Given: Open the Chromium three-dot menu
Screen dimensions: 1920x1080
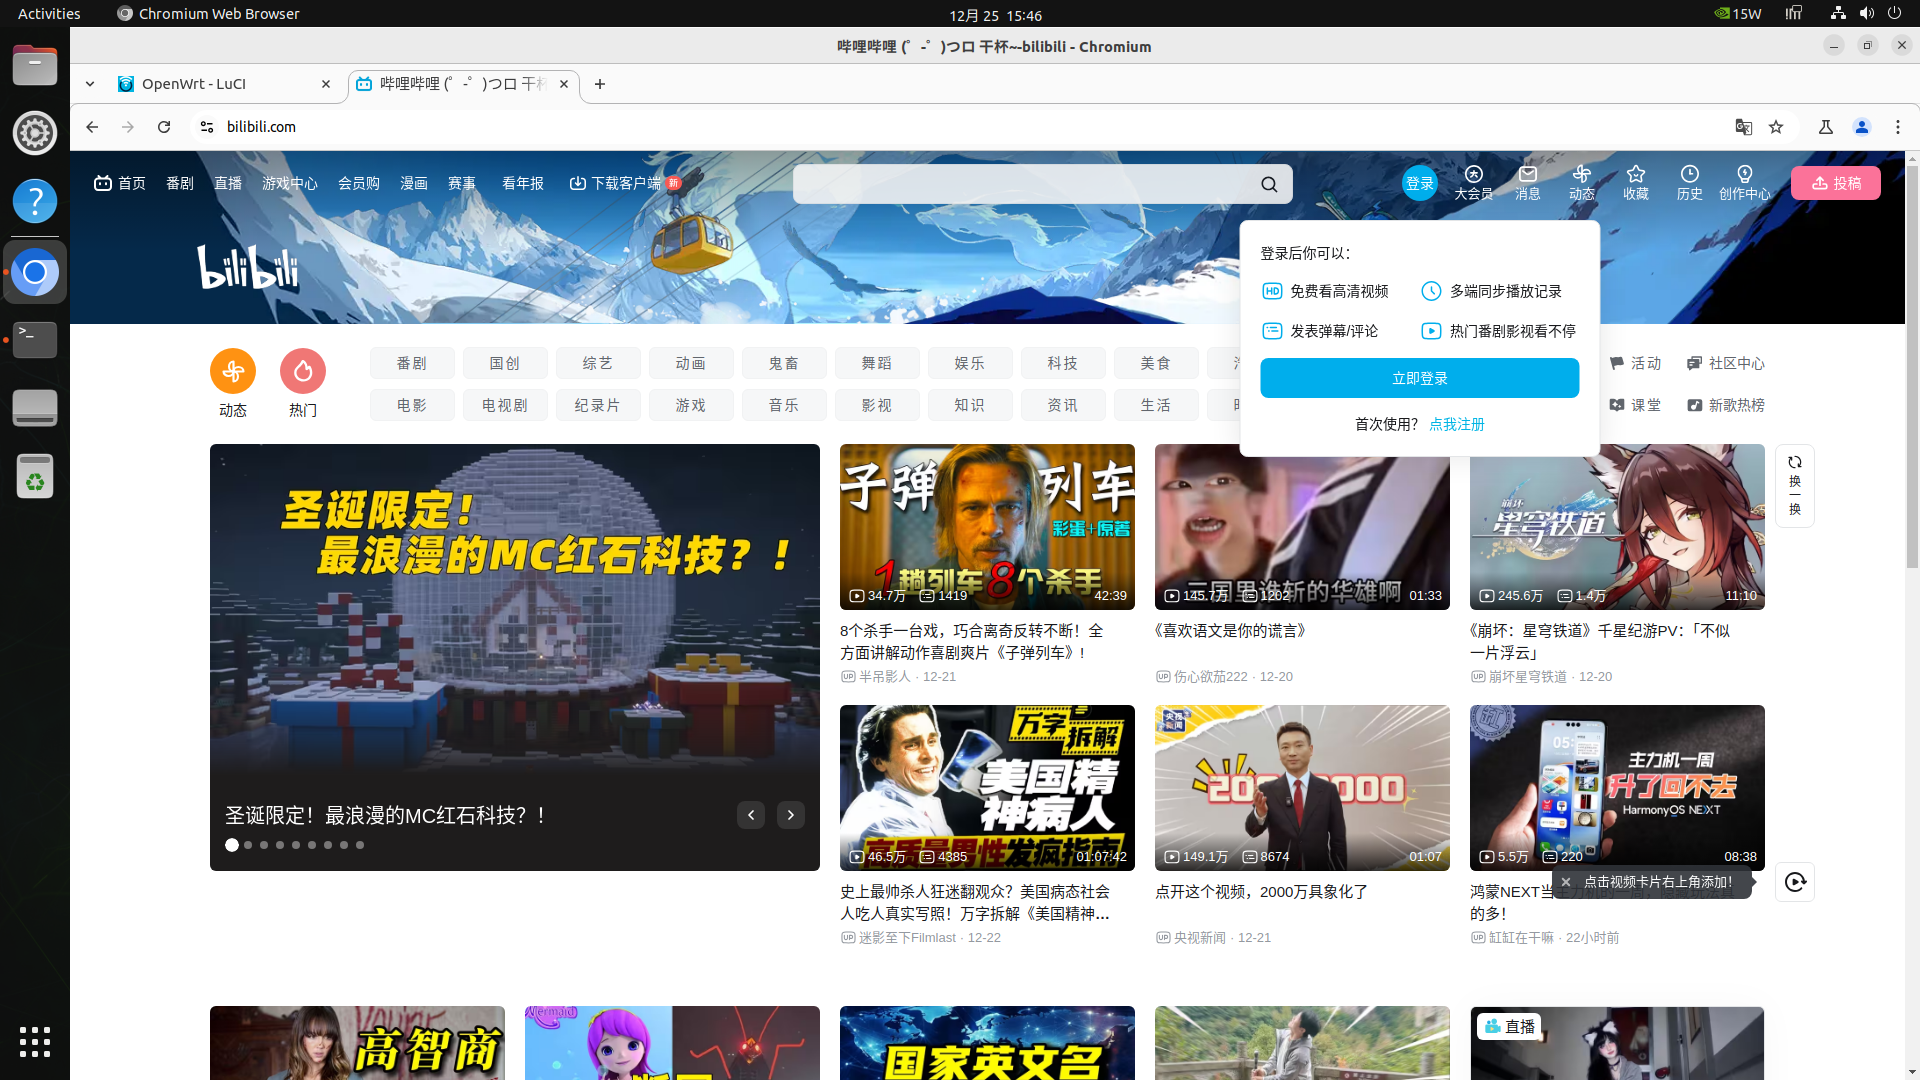Looking at the screenshot, I should [1897, 127].
